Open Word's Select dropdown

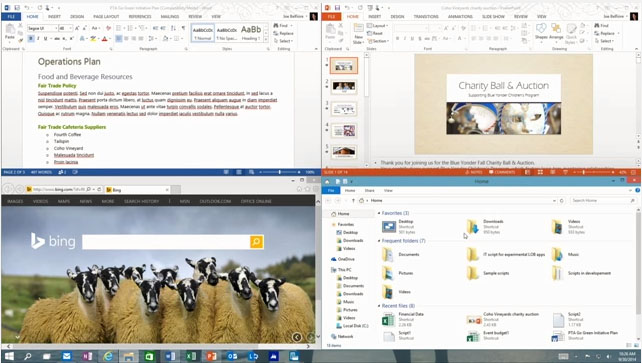click(x=283, y=41)
